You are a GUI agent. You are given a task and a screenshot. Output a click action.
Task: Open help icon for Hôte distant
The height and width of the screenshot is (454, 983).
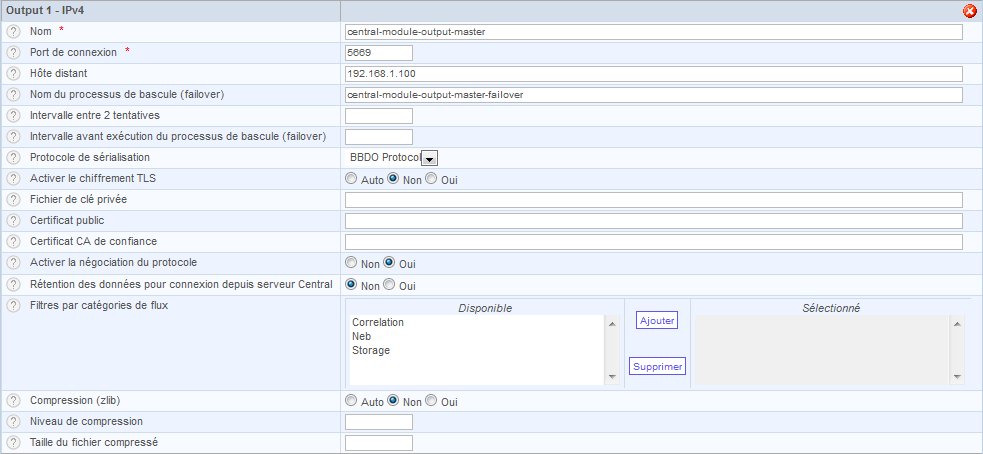(13, 73)
